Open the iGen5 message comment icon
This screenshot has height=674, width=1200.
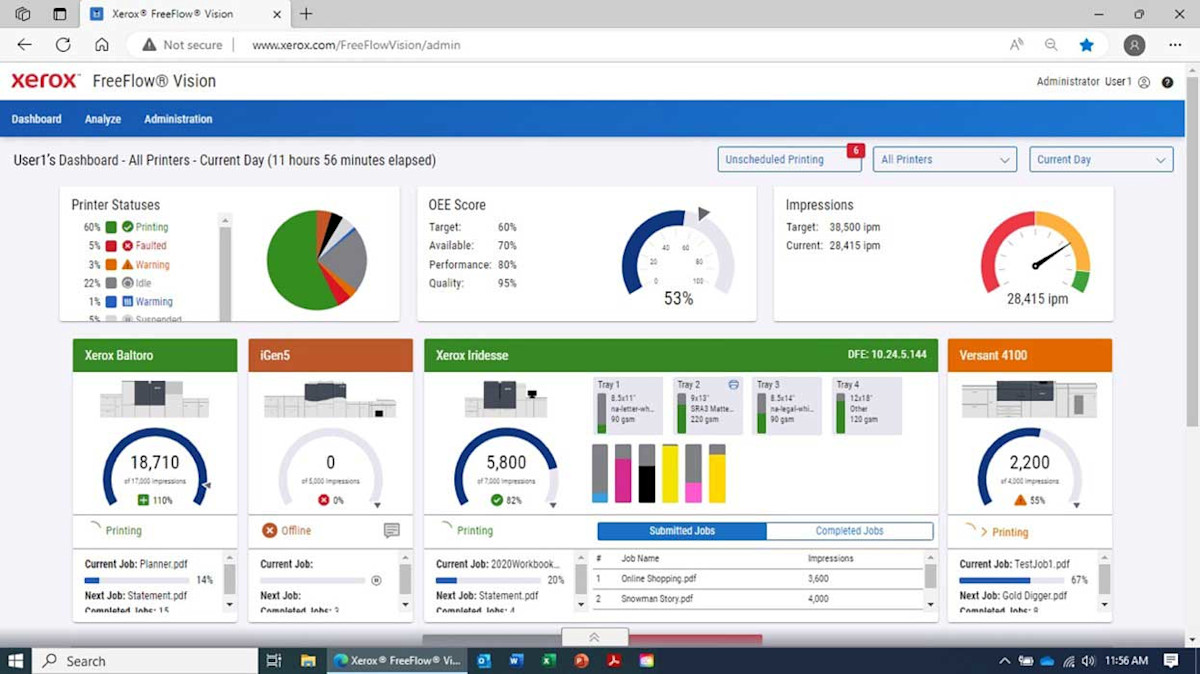click(392, 530)
